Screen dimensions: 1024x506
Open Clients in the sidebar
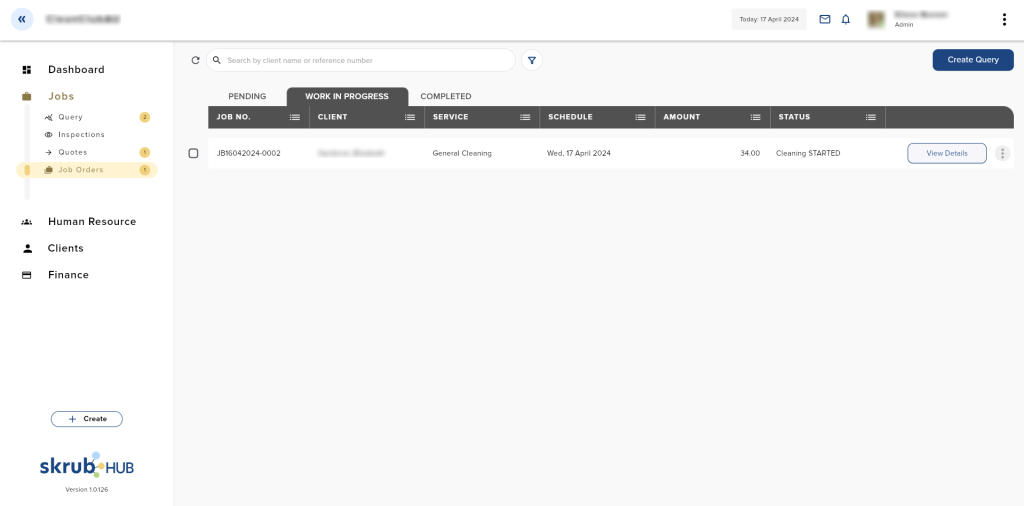pyautogui.click(x=65, y=248)
